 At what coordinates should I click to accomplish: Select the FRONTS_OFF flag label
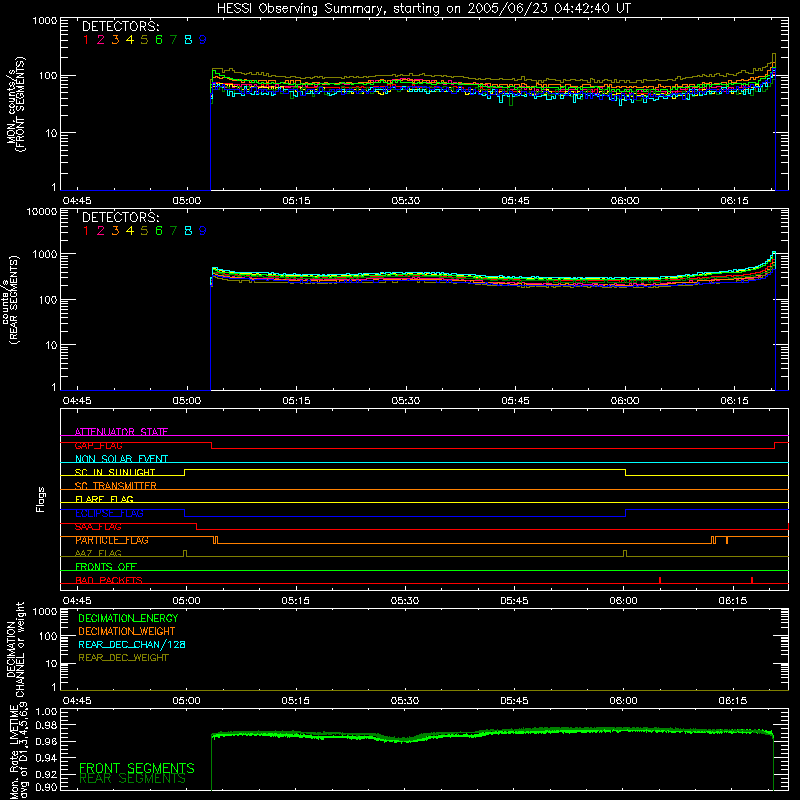click(106, 566)
